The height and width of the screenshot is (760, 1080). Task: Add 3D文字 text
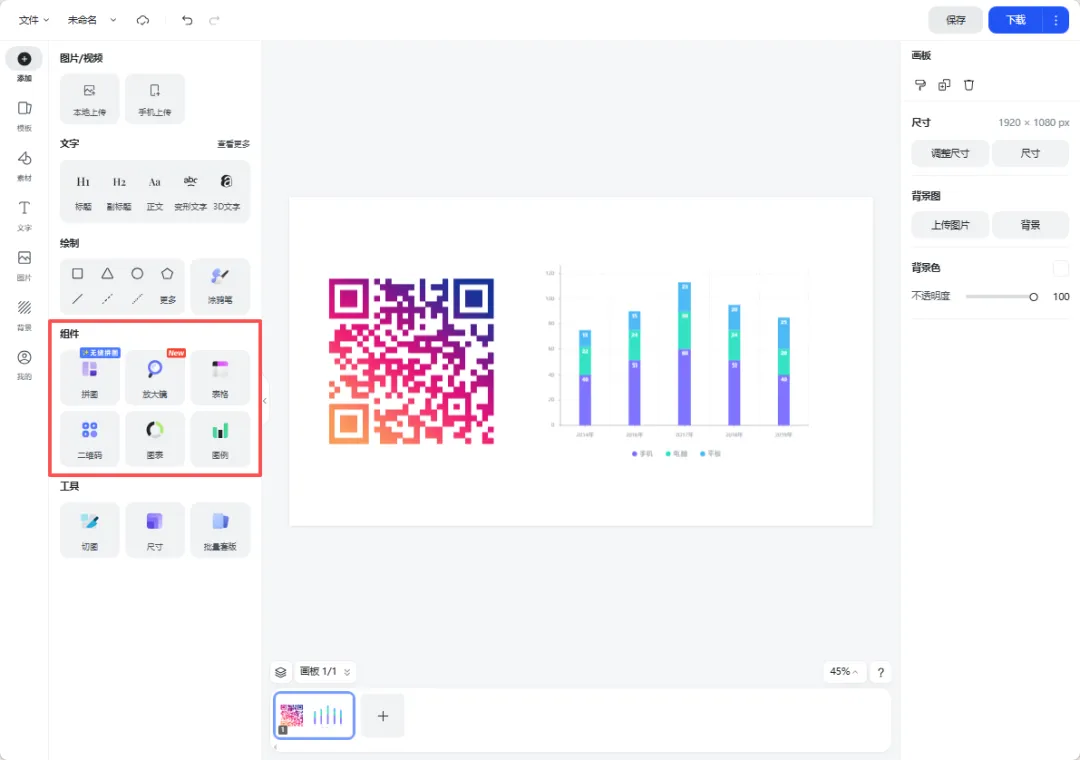coord(226,192)
